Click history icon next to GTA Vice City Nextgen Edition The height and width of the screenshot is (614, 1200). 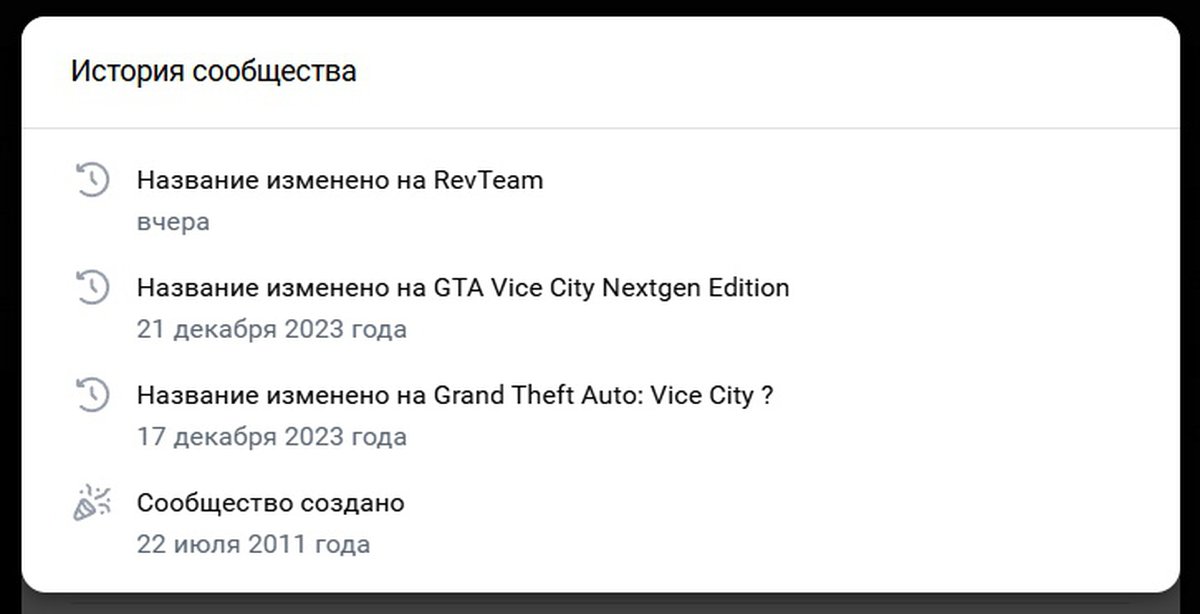(91, 288)
